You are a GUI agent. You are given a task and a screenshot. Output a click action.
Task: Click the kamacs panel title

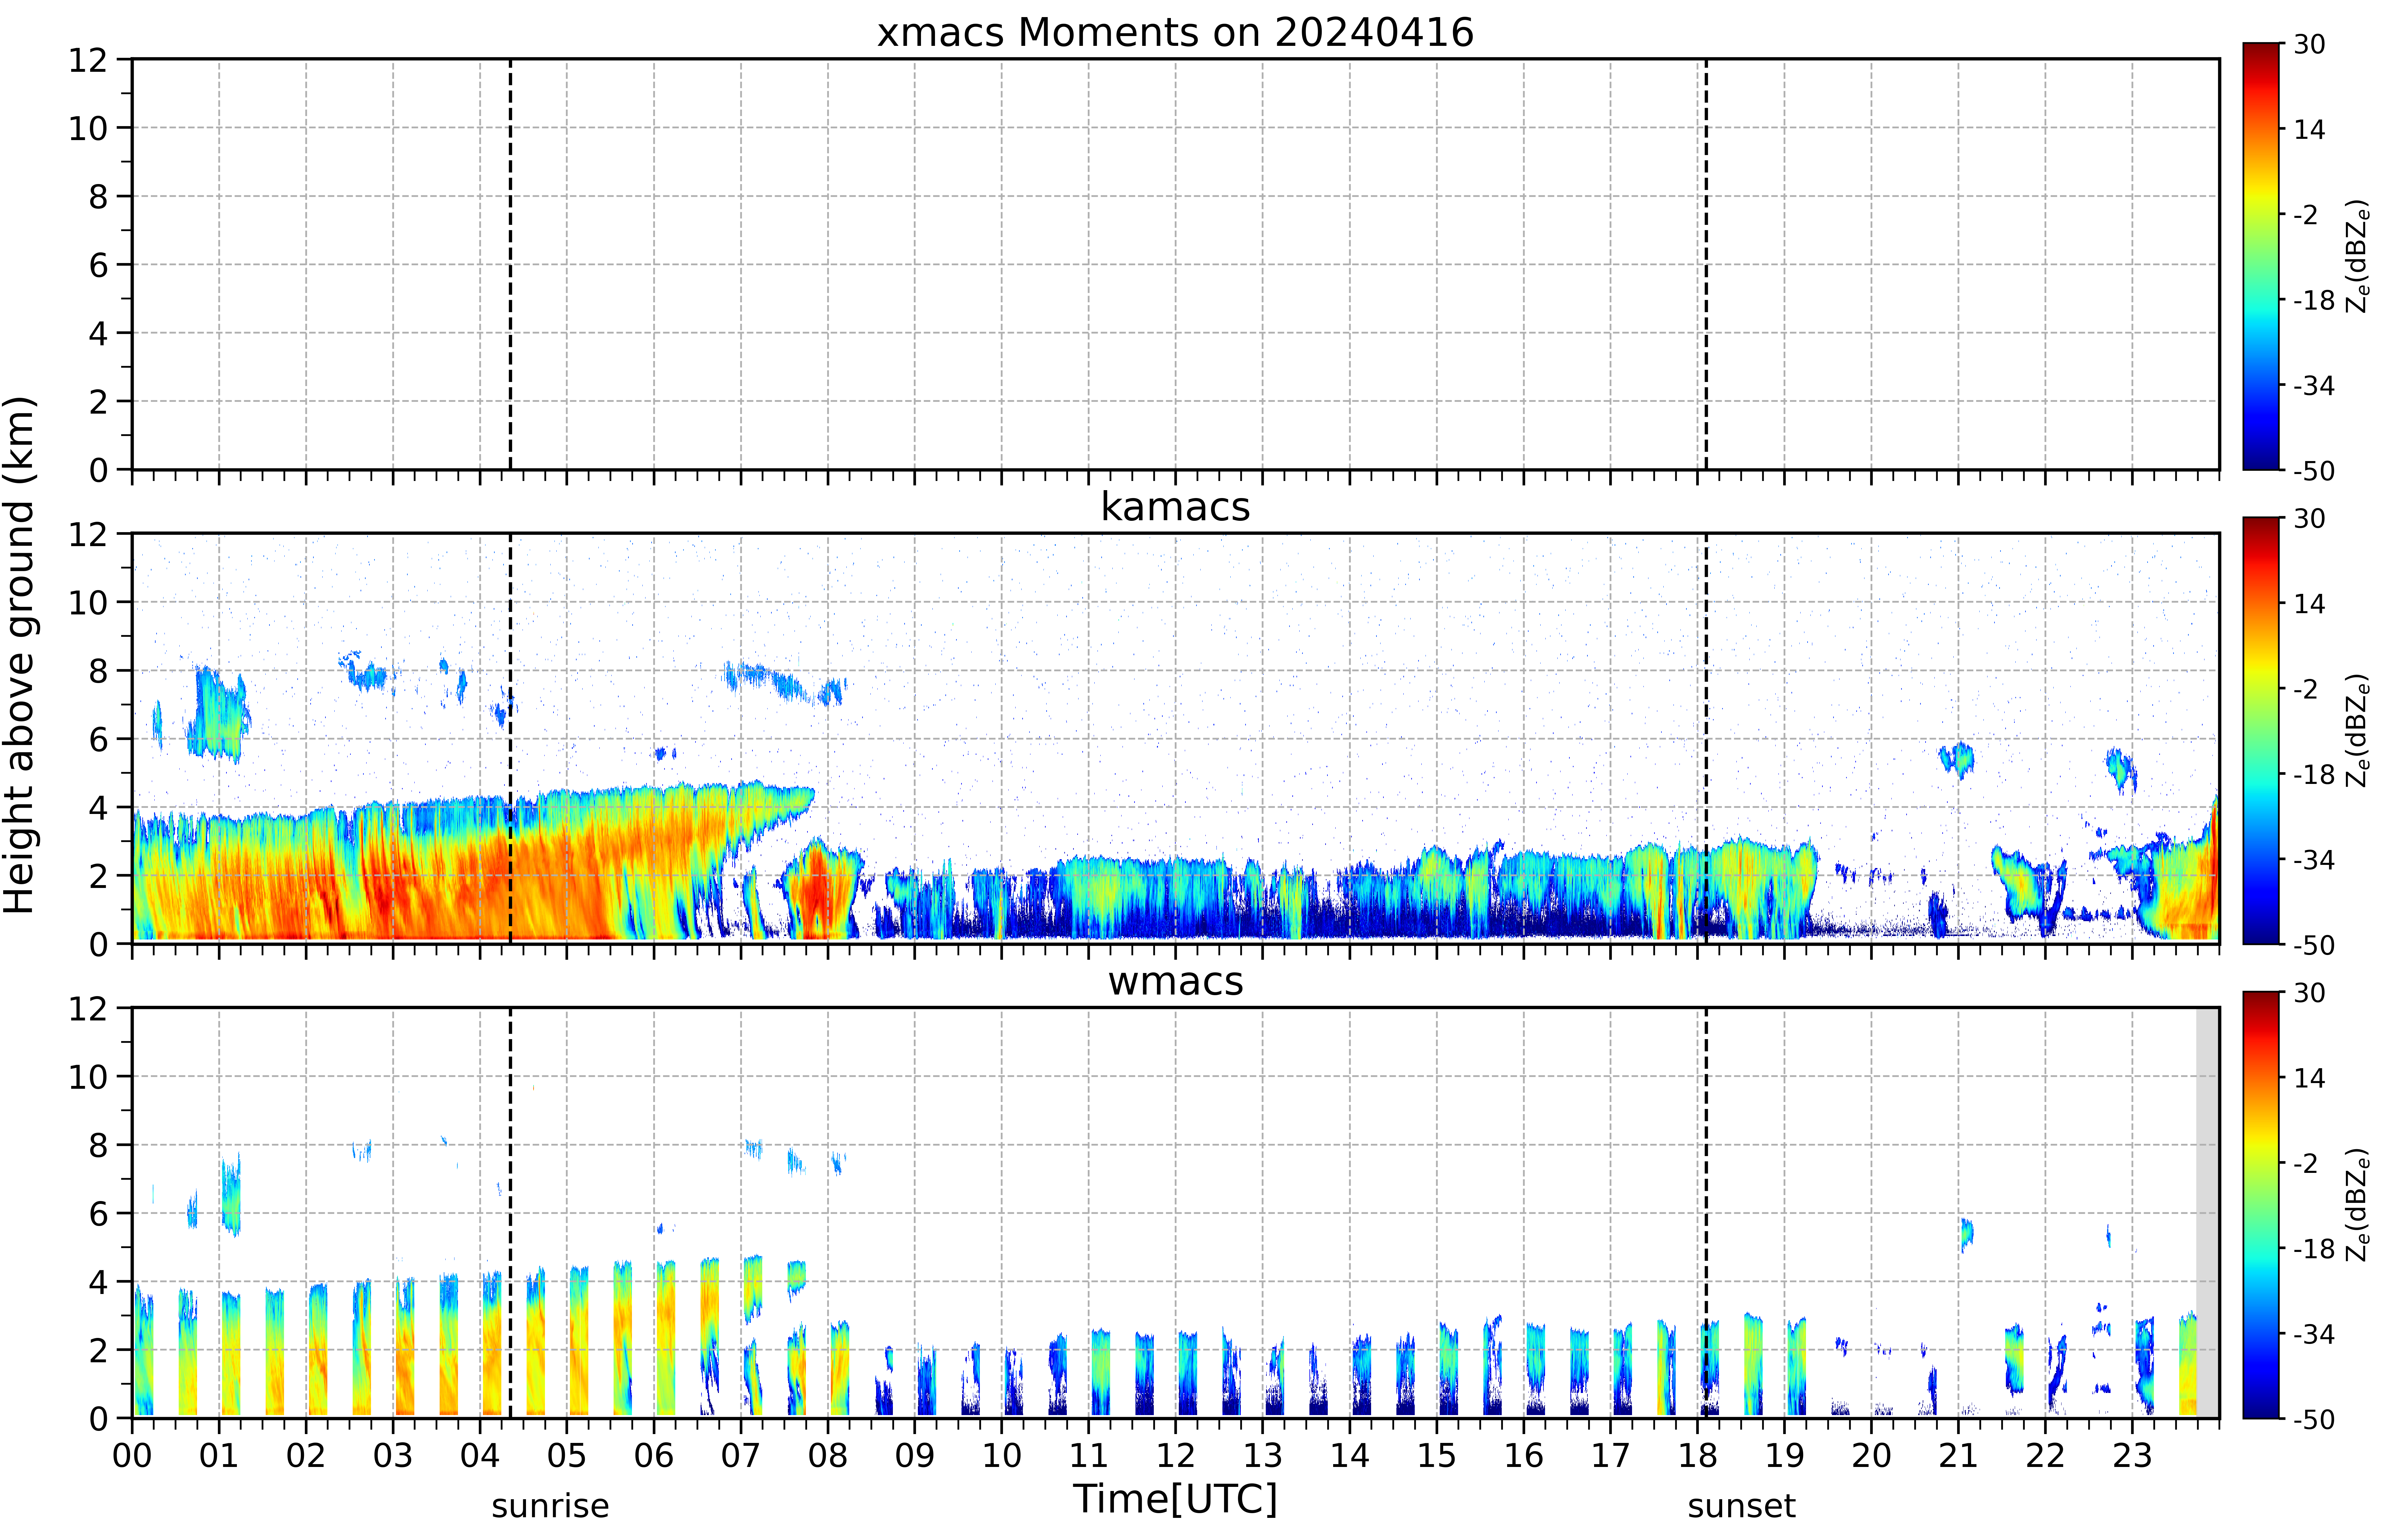click(x=1175, y=507)
